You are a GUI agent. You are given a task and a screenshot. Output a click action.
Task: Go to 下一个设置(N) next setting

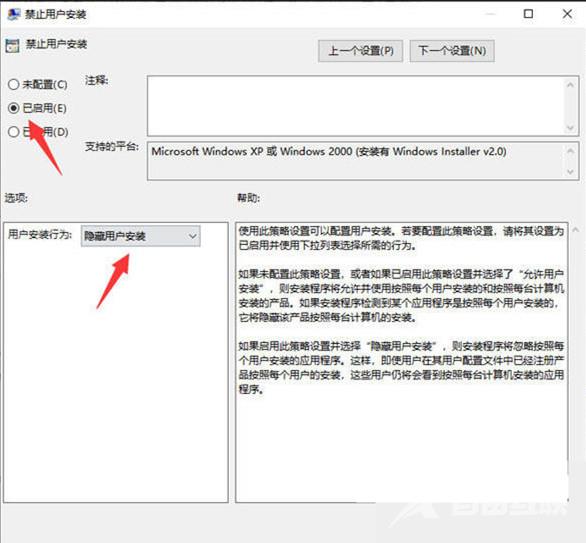tap(452, 51)
